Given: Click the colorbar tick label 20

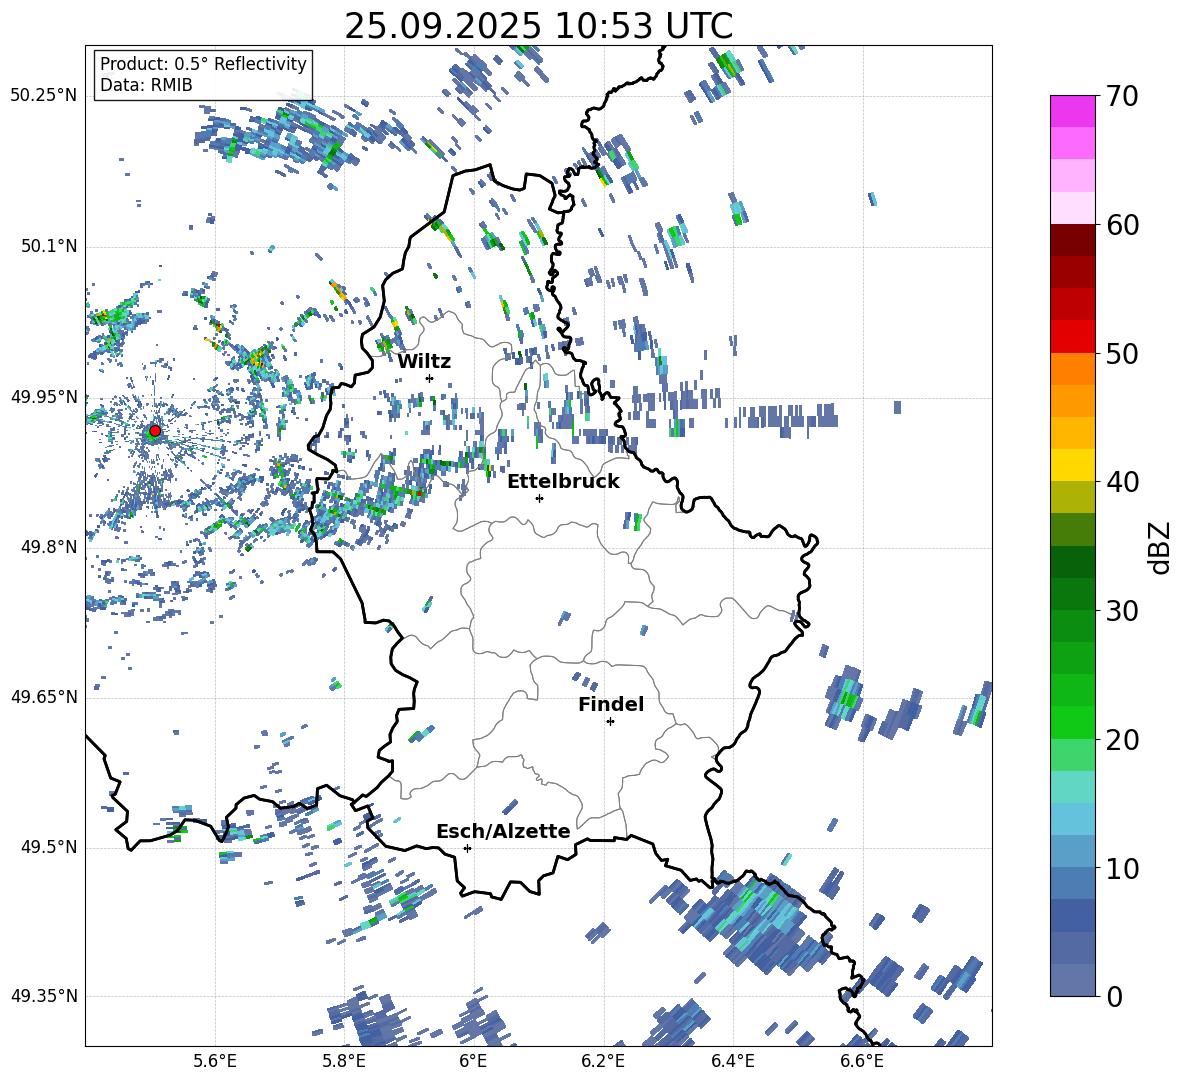Looking at the screenshot, I should 1122,739.
